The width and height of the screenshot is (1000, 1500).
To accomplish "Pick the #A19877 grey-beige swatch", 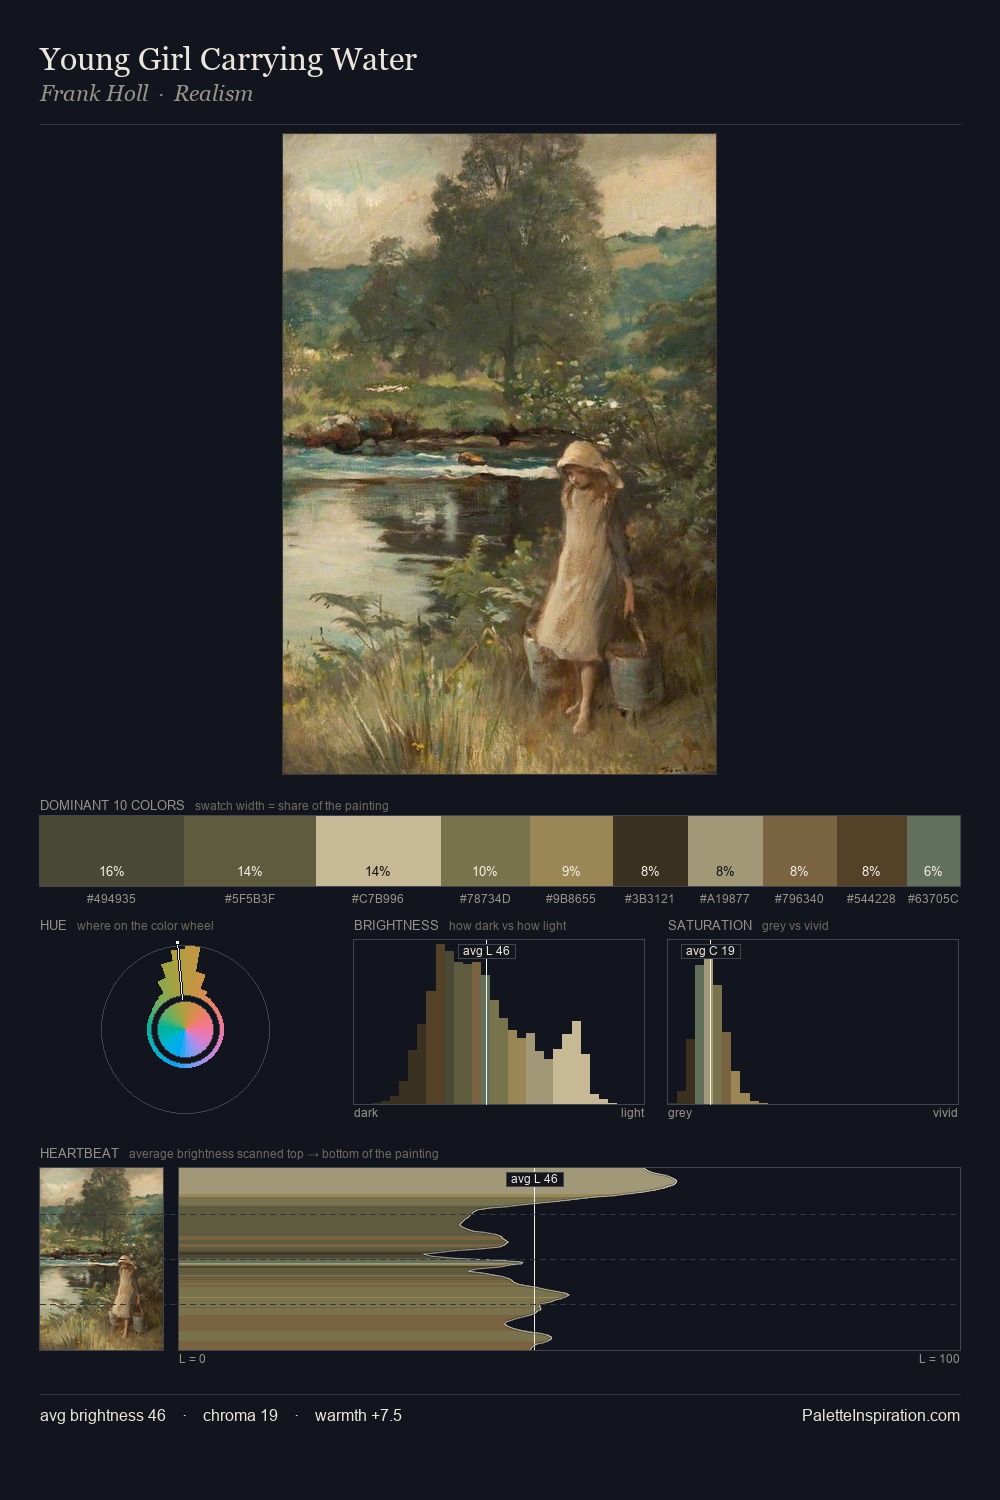I will (725, 851).
